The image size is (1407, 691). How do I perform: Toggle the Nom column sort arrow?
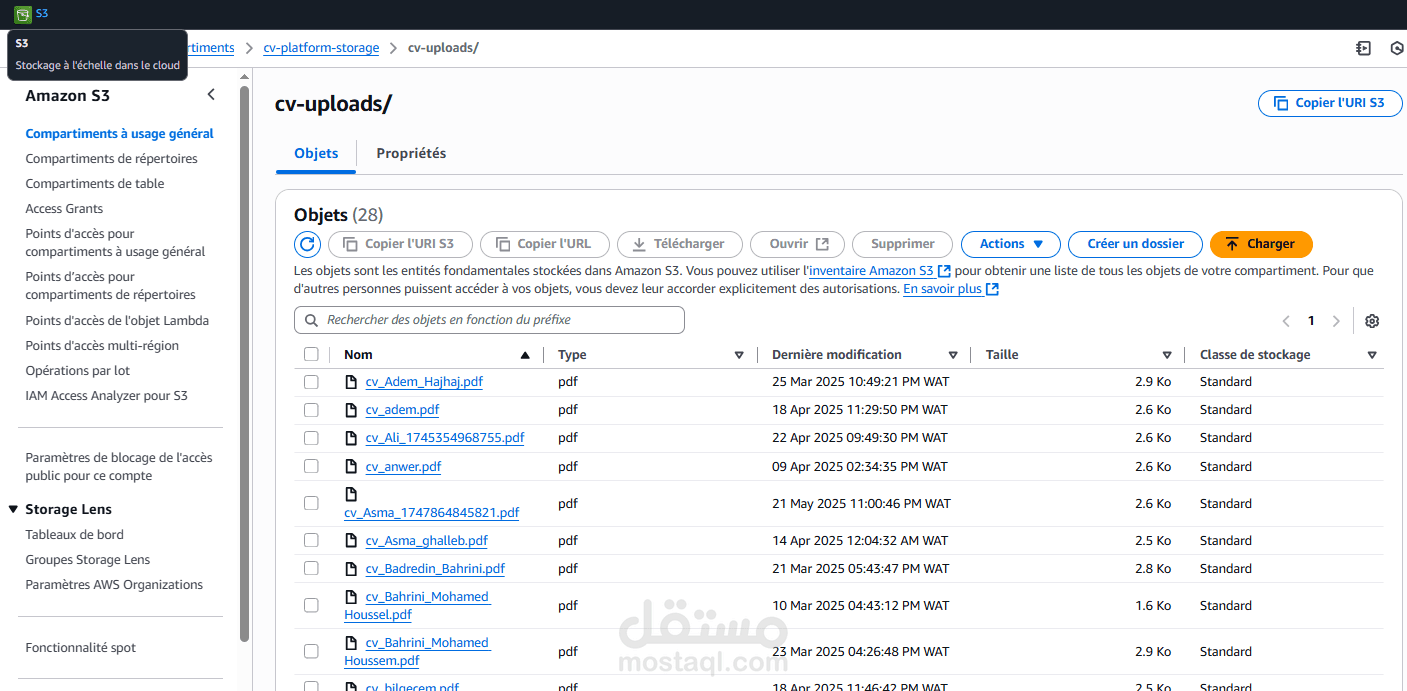525,355
